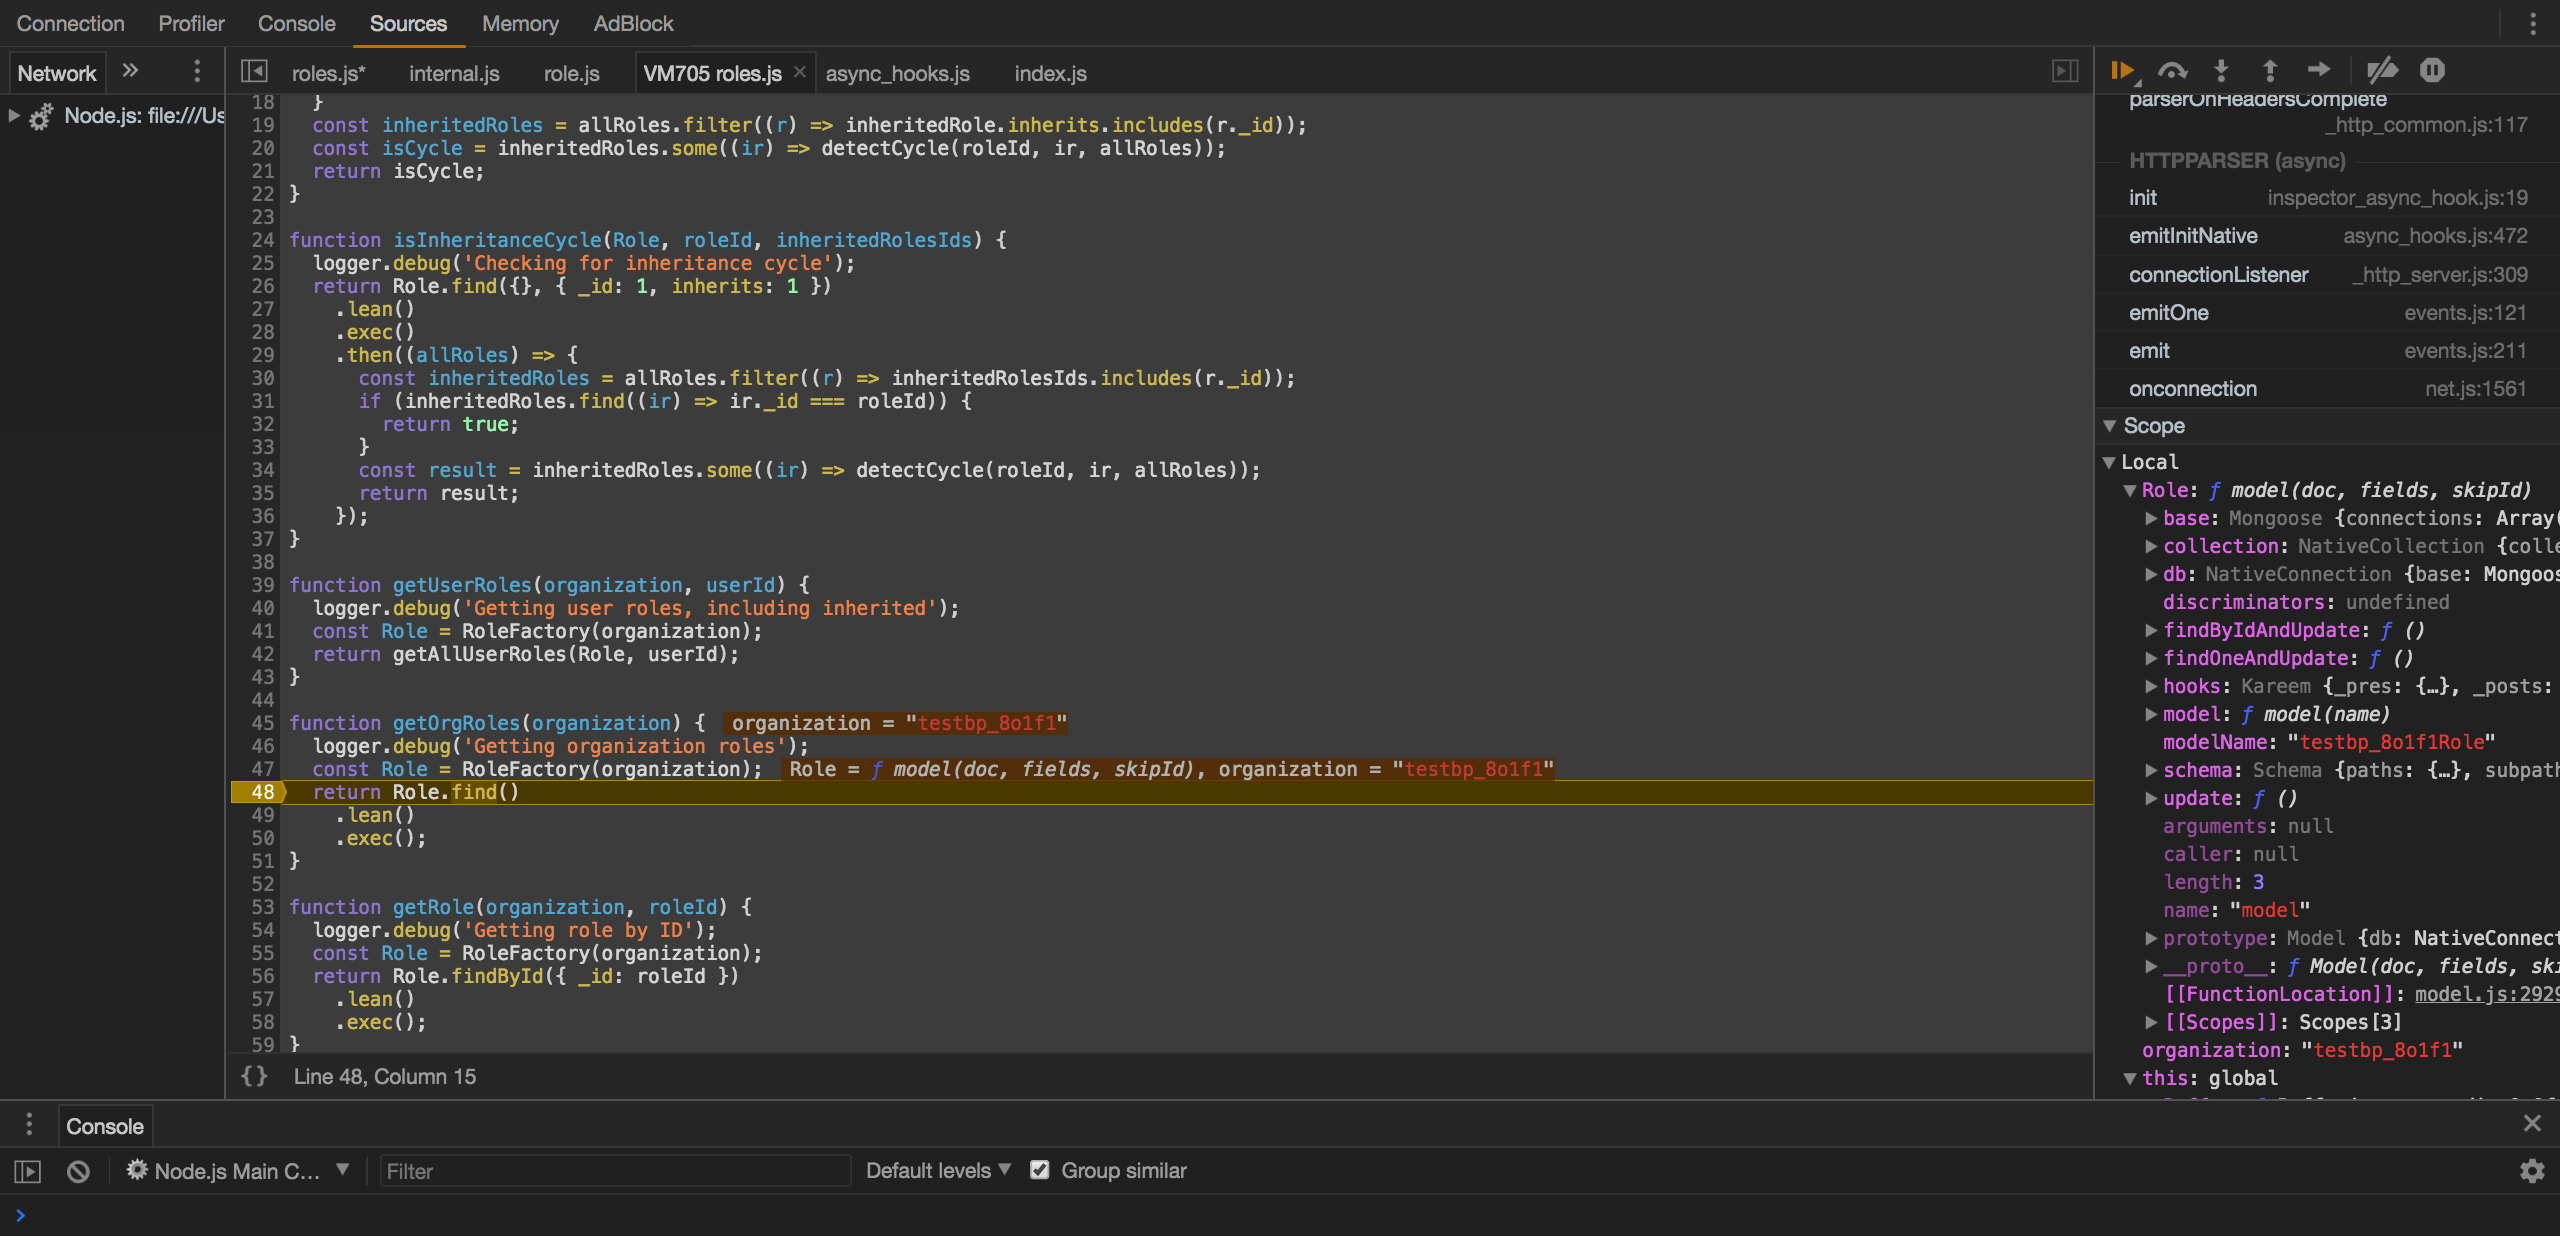Select the connectionListener call stack frame
2560x1236 pixels.
(x=2327, y=274)
